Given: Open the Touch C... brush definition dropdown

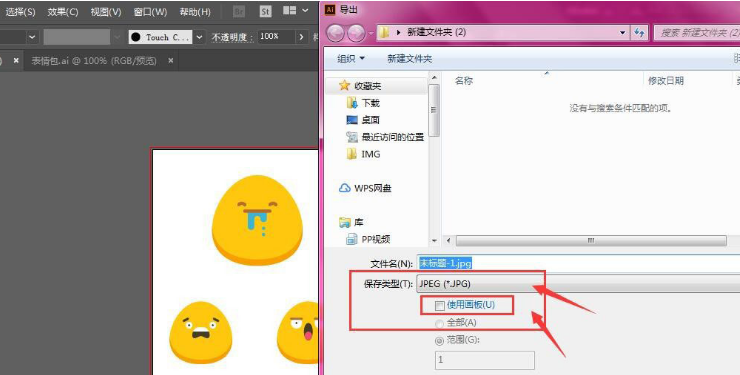Looking at the screenshot, I should pyautogui.click(x=200, y=37).
